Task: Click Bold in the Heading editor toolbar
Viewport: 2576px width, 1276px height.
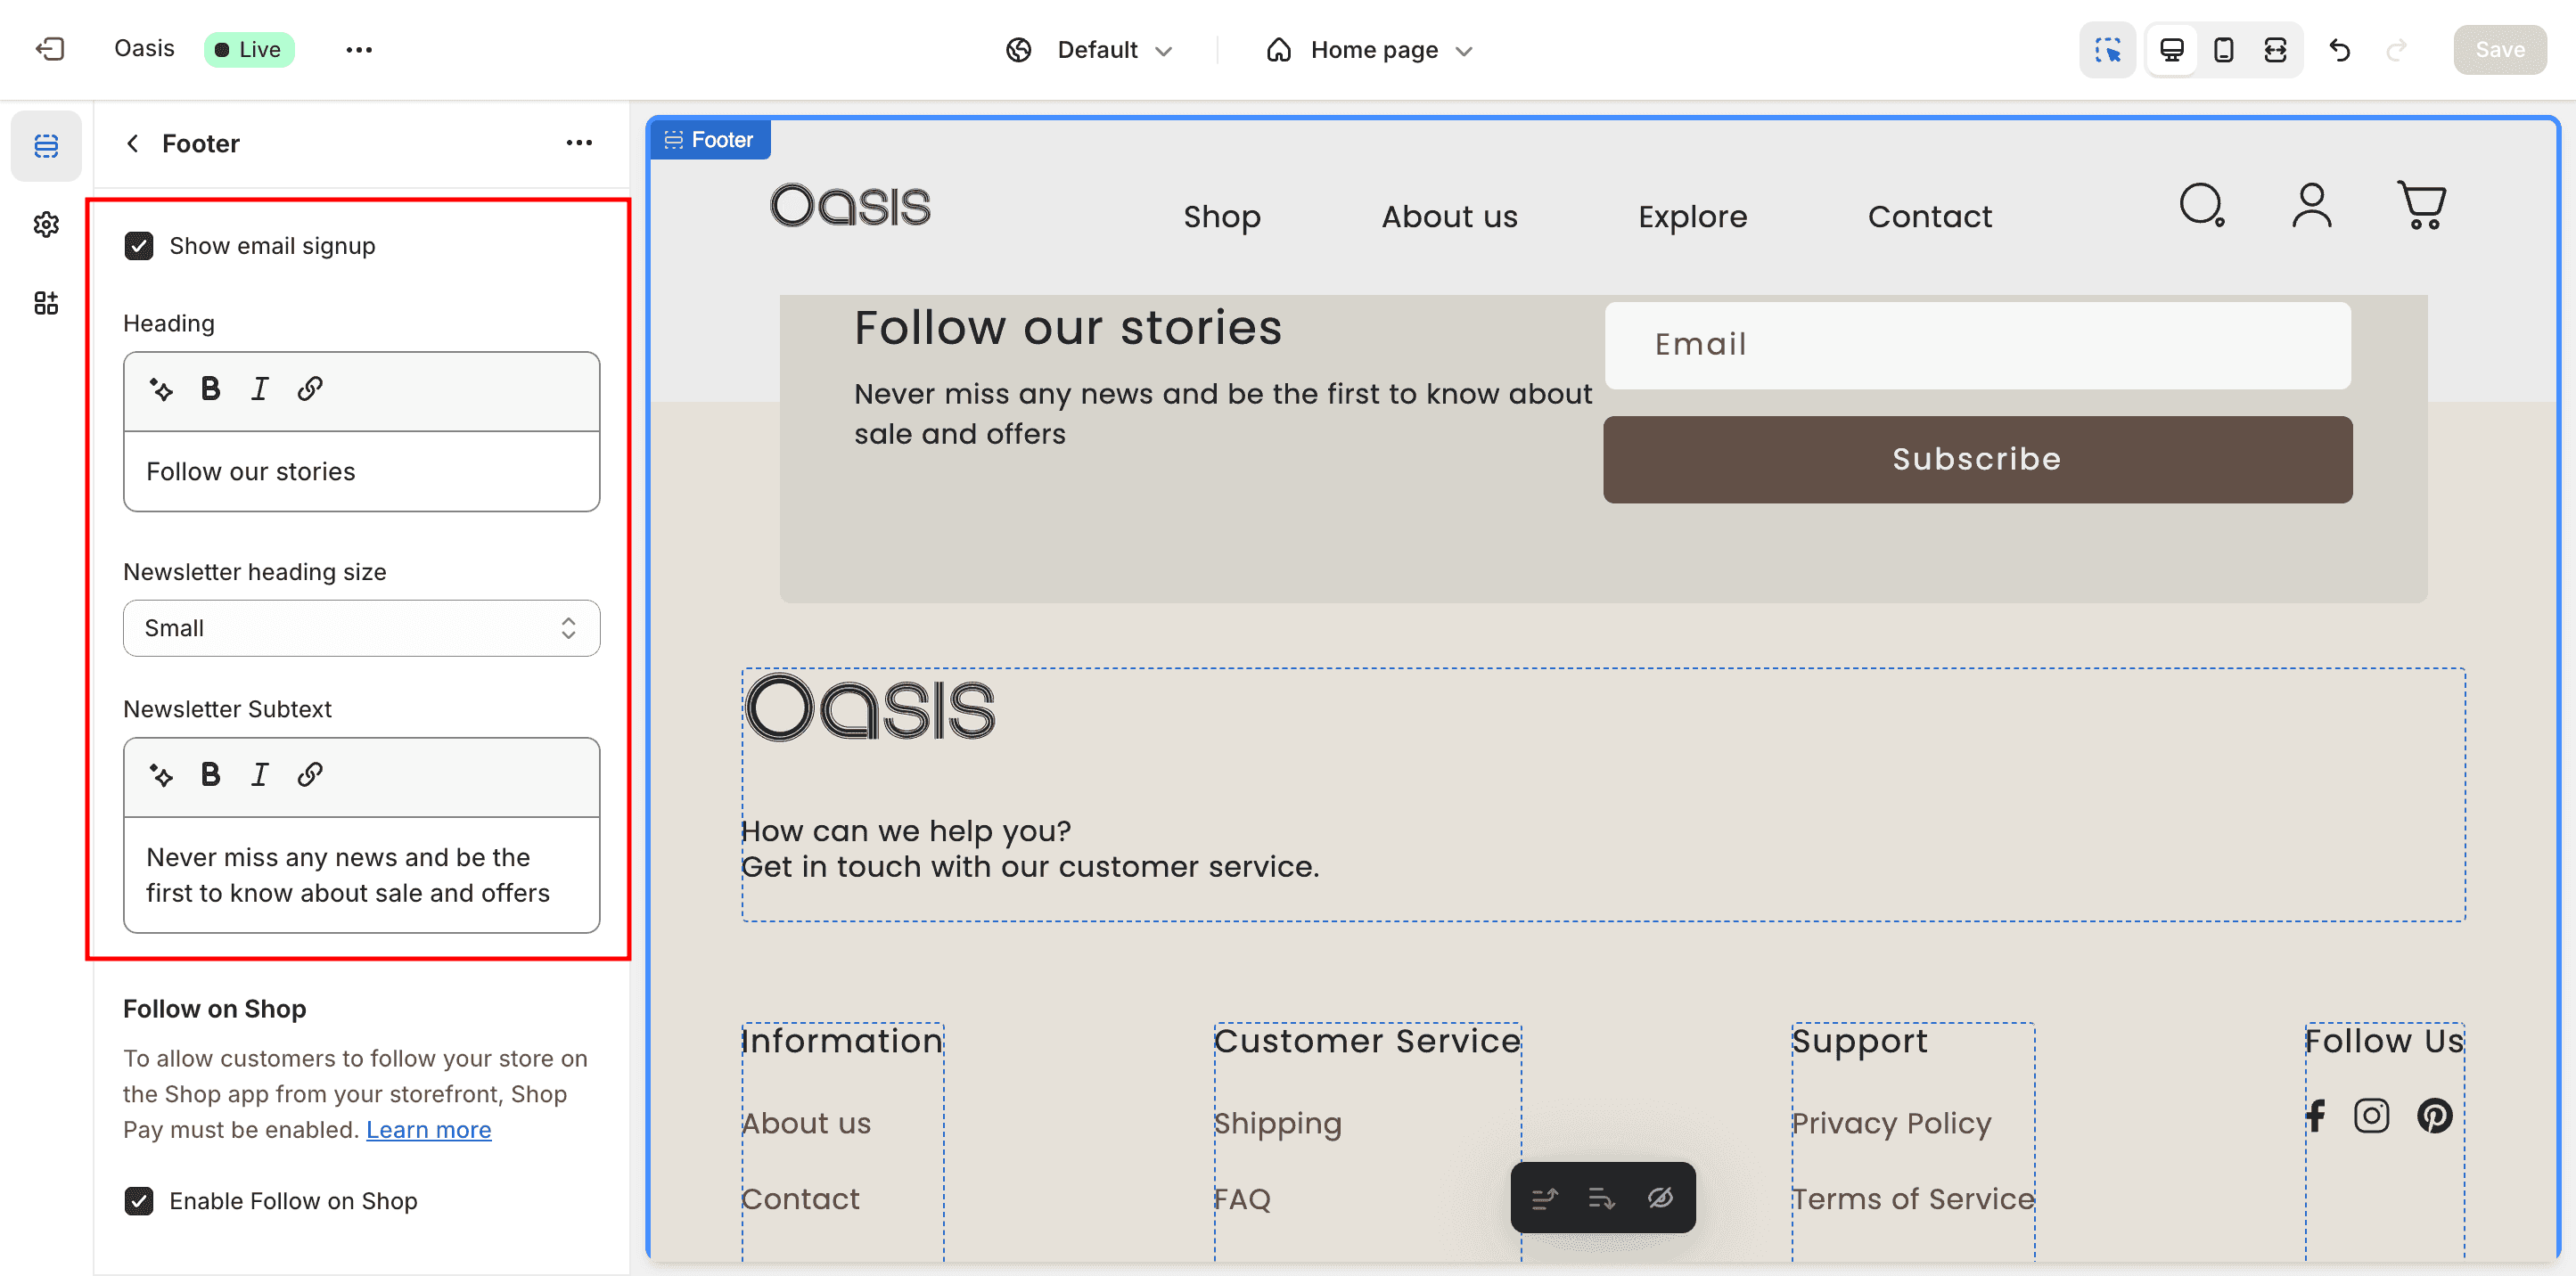Action: pyautogui.click(x=210, y=389)
